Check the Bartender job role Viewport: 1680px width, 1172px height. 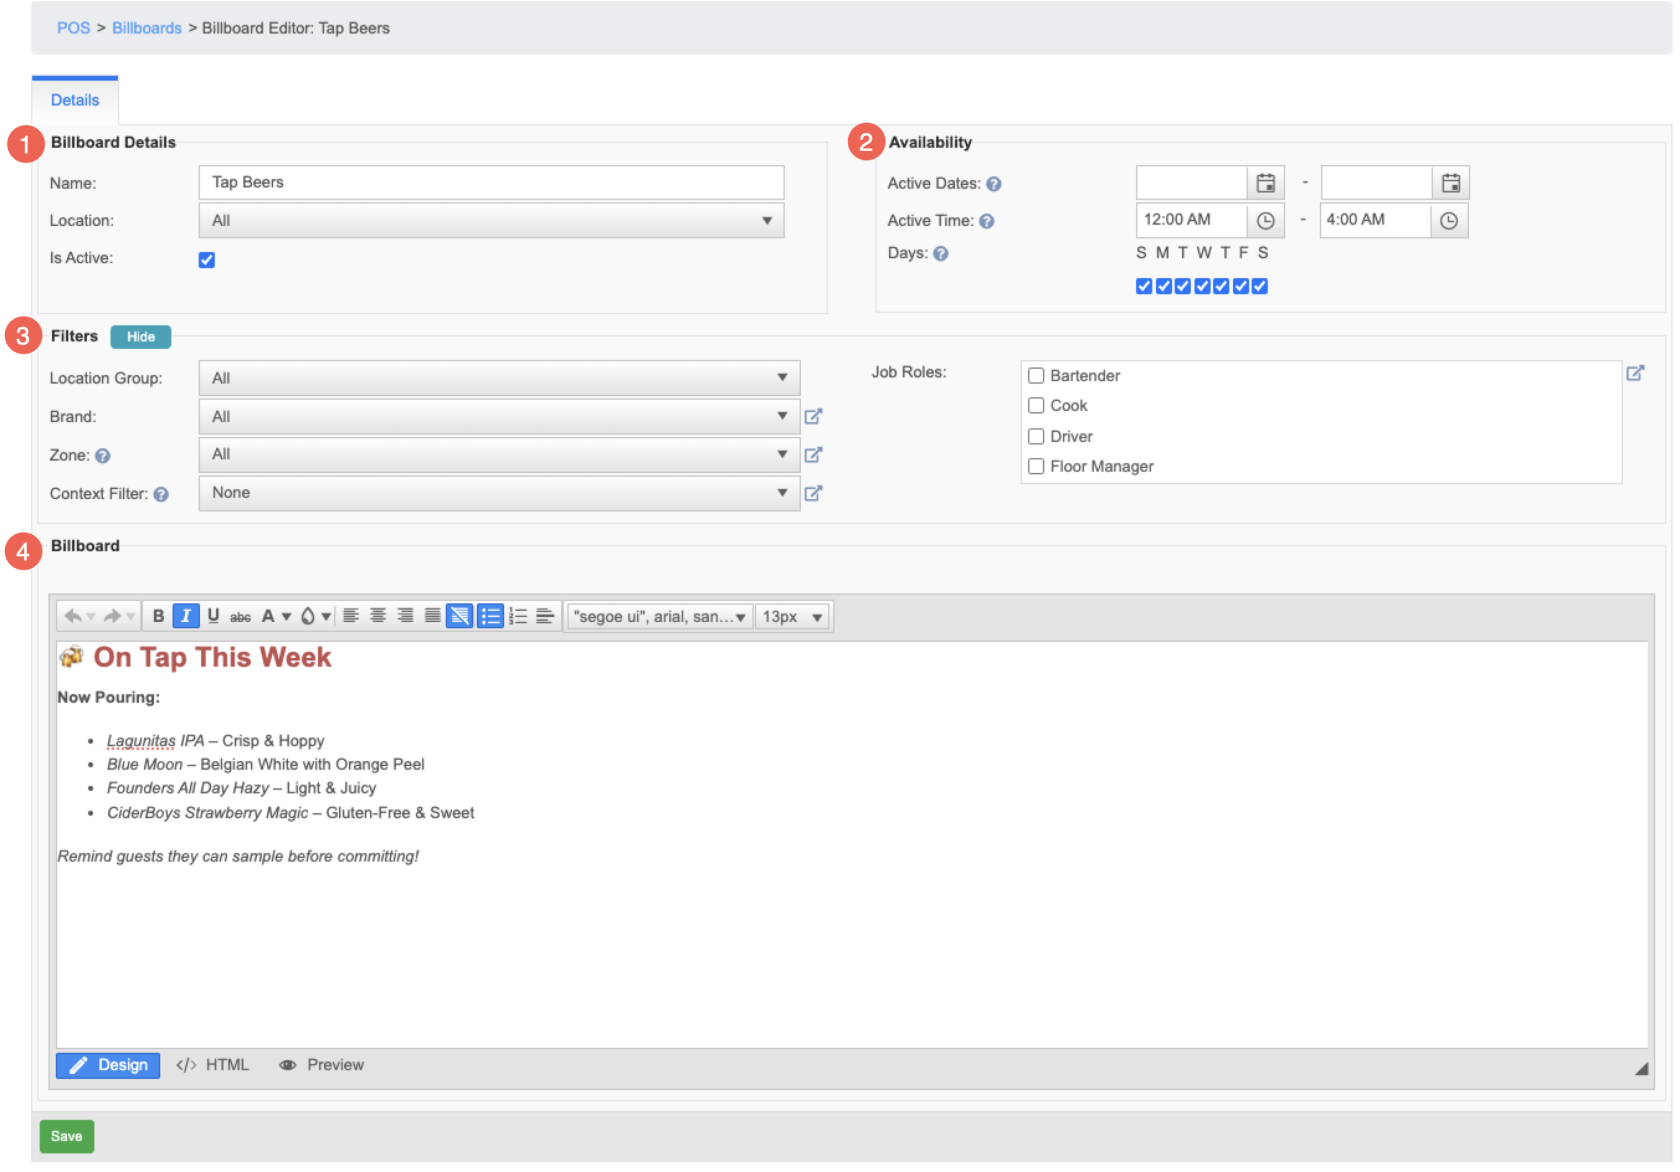click(x=1036, y=376)
